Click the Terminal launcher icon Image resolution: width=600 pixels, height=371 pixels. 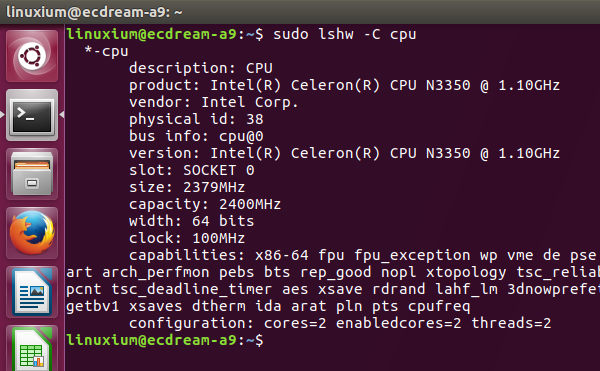pos(32,115)
